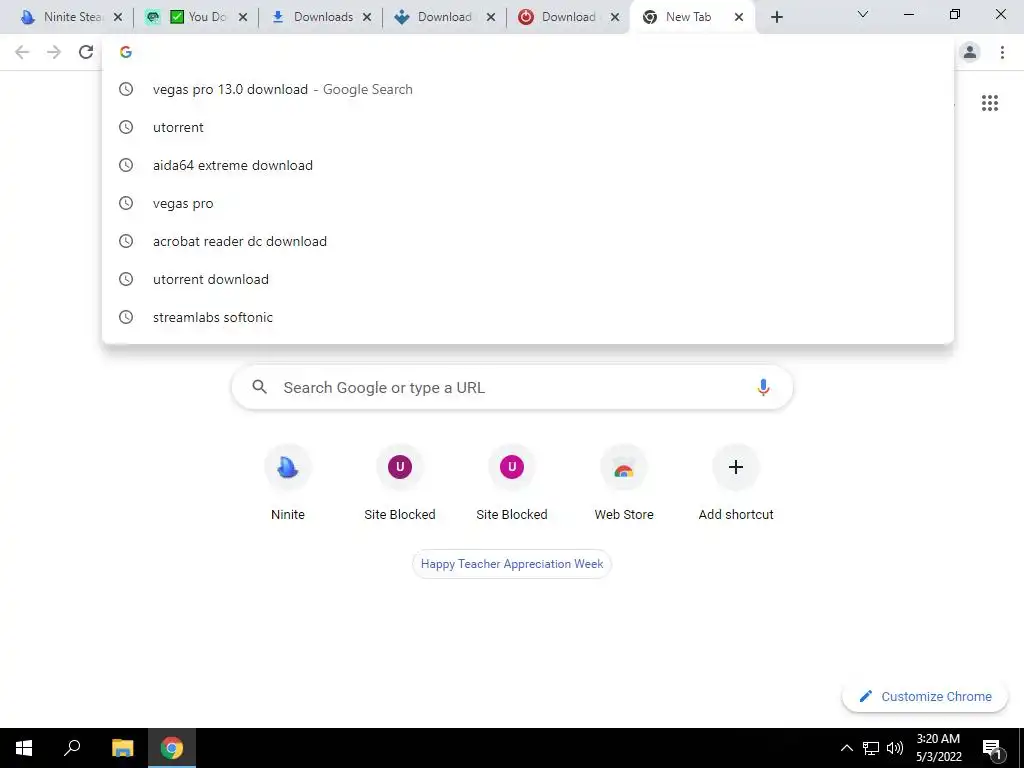Focus the 'Search Google or type a URL' box

(x=512, y=387)
